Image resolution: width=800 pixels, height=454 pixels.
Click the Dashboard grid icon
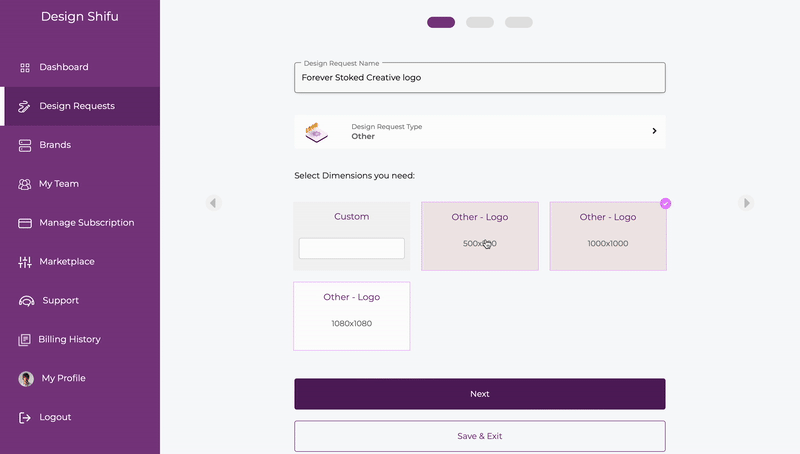25,67
